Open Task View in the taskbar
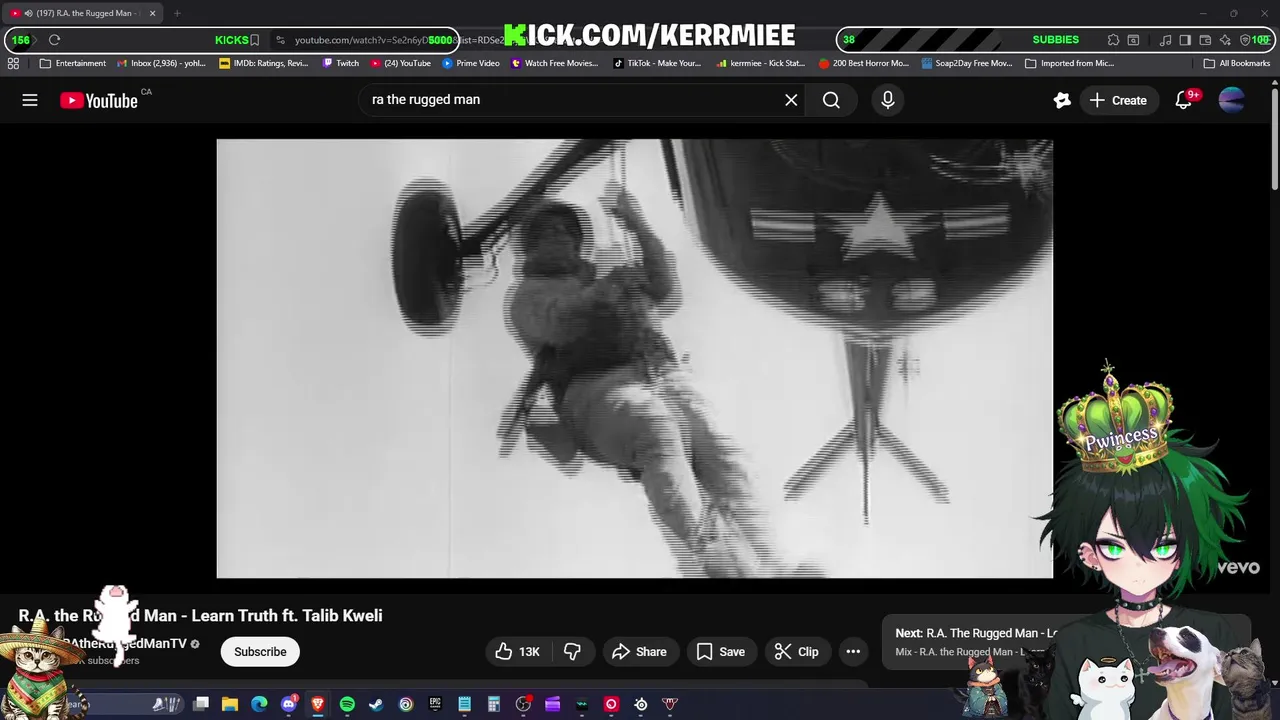1280x720 pixels. coord(201,704)
